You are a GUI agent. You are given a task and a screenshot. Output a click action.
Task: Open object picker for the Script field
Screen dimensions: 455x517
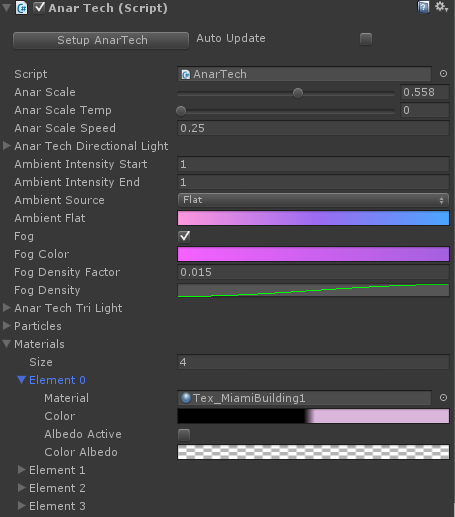pyautogui.click(x=443, y=74)
